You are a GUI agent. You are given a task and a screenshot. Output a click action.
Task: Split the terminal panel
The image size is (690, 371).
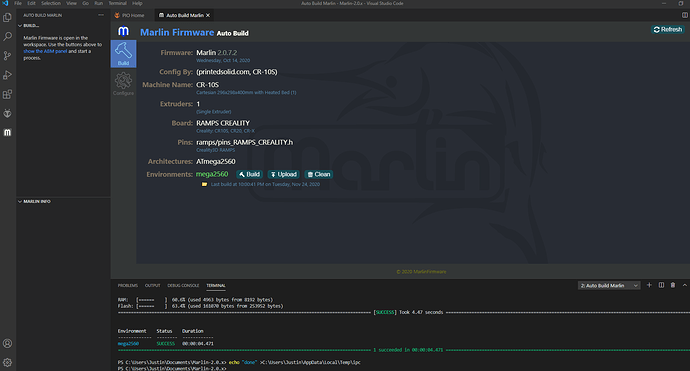coord(661,285)
